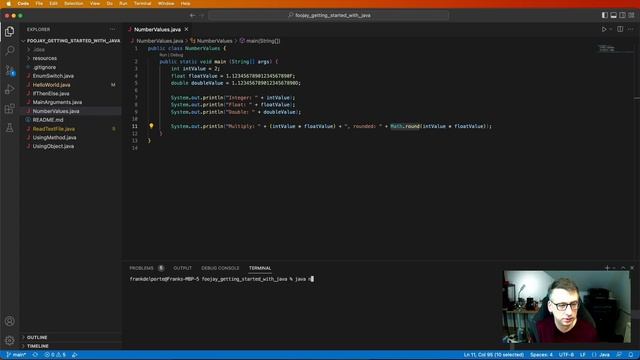Screen dimensions: 640x360
Task: Change Spaces: 4 indentation setting
Action: click(x=541, y=355)
